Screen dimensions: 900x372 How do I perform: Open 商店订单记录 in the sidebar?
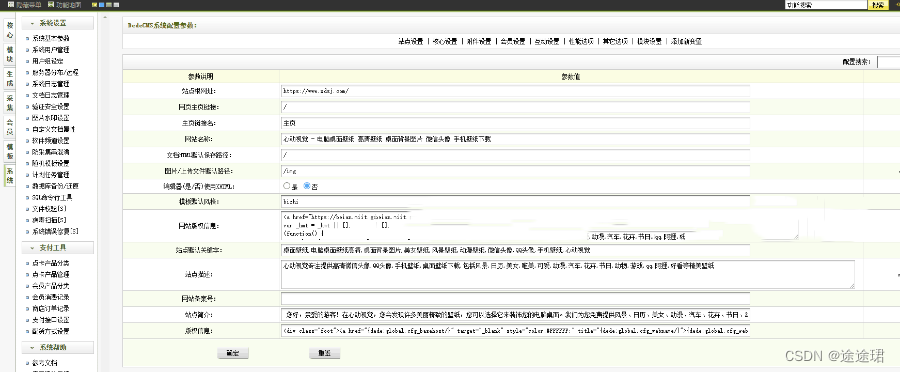click(x=51, y=308)
